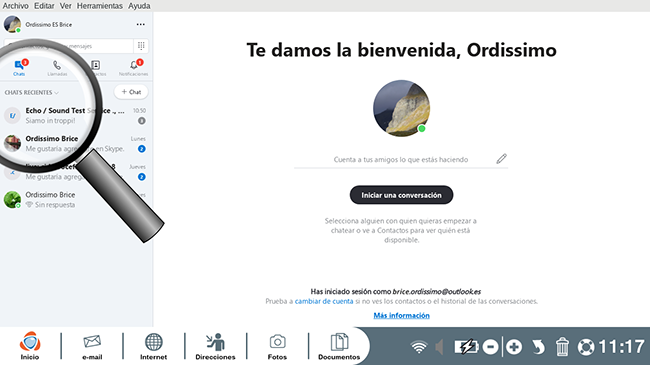Screen dimensions: 650x365
Task: Click the unread badge on the Jueves chat
Action: pyautogui.click(x=141, y=177)
